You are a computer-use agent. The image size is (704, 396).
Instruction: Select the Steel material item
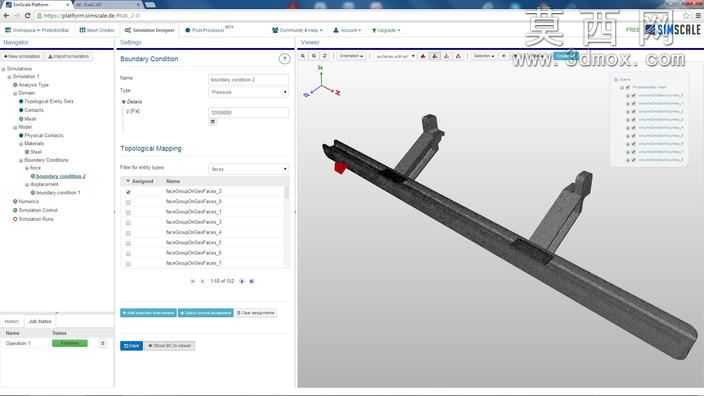(33, 152)
